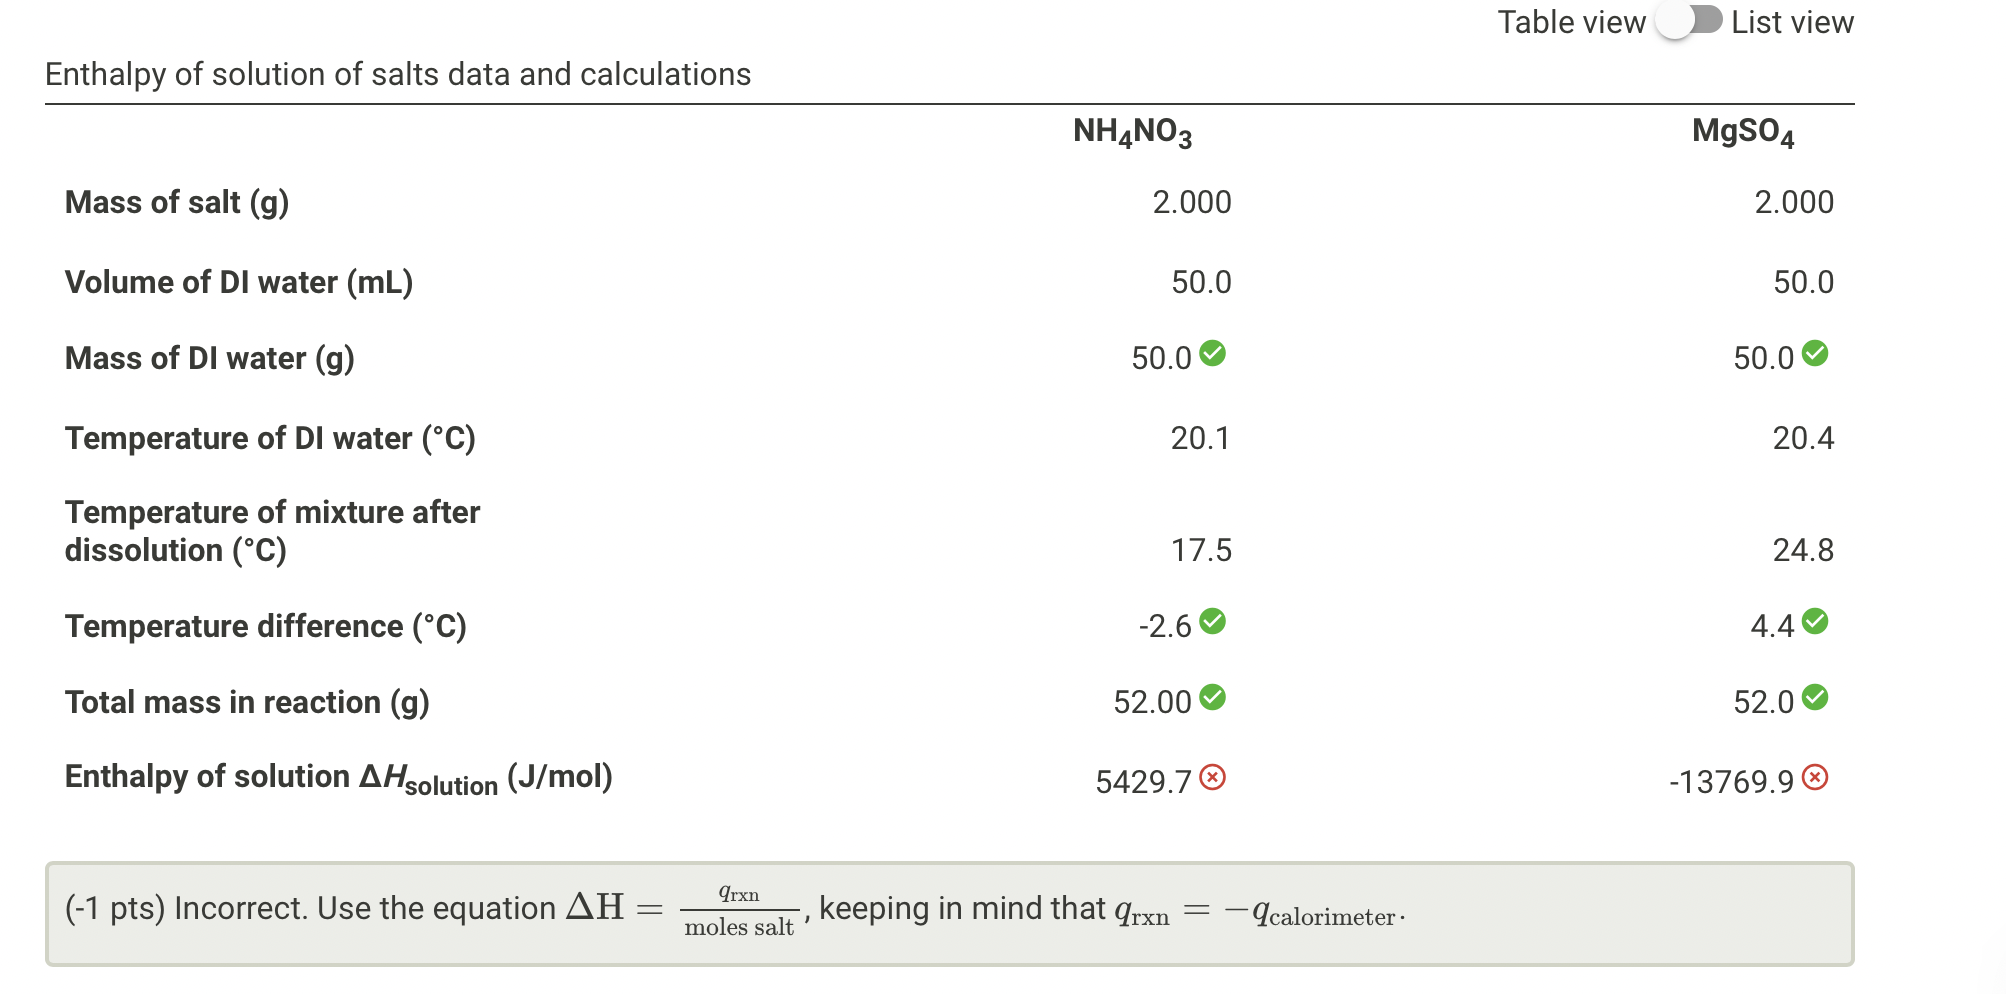Image resolution: width=2006 pixels, height=994 pixels.
Task: Click the green checkmark next to -2.6 temperature difference
Action: (x=1214, y=620)
